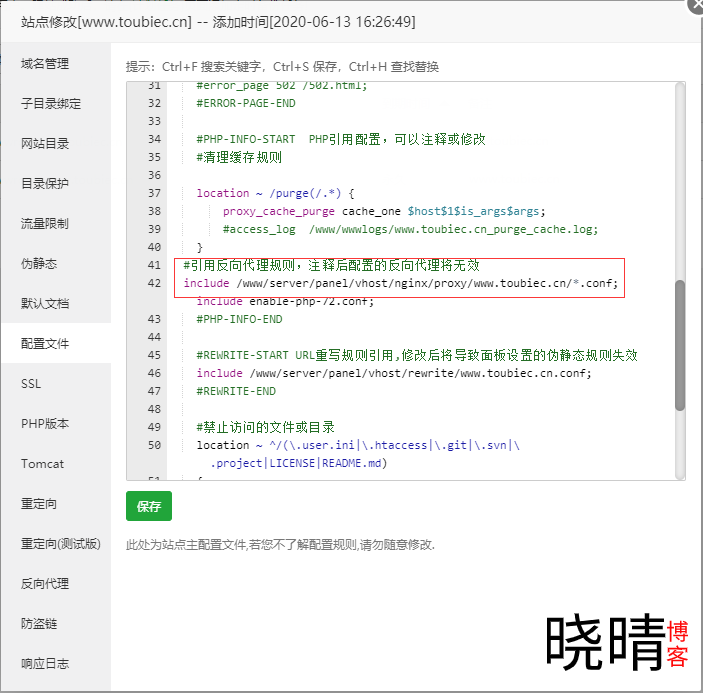The height and width of the screenshot is (693, 703).
Task: Click the 提示 Ctrl+F 搜索关键字 hint text
Action: (282, 67)
